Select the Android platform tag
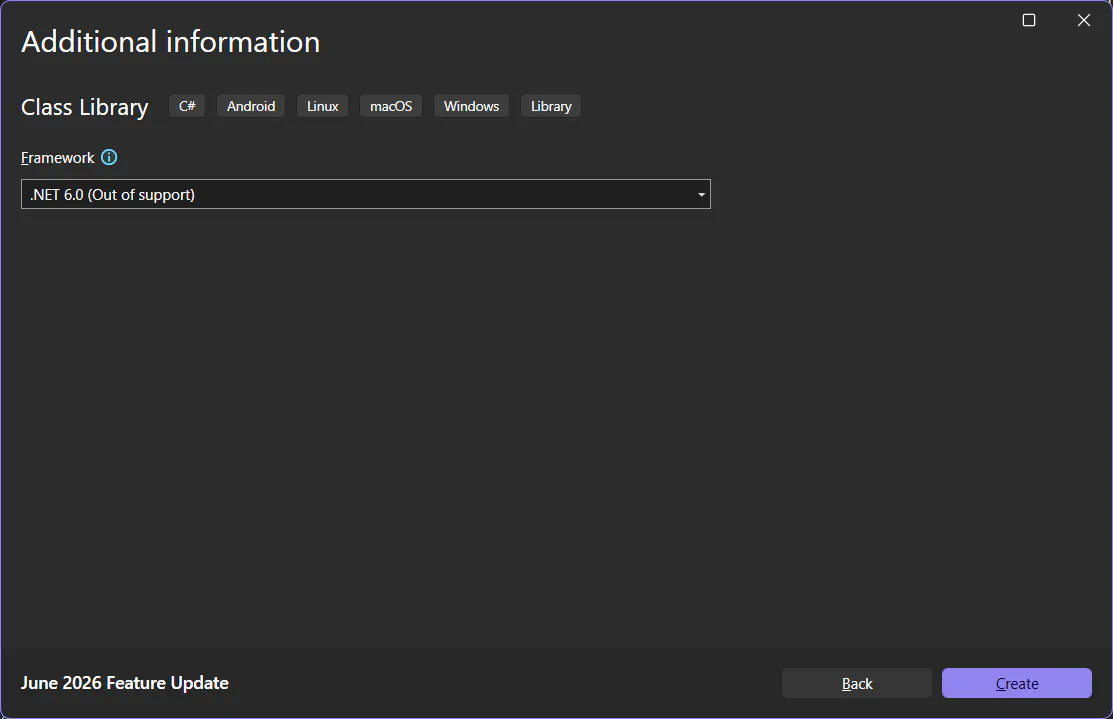The height and width of the screenshot is (719, 1113). pos(251,106)
